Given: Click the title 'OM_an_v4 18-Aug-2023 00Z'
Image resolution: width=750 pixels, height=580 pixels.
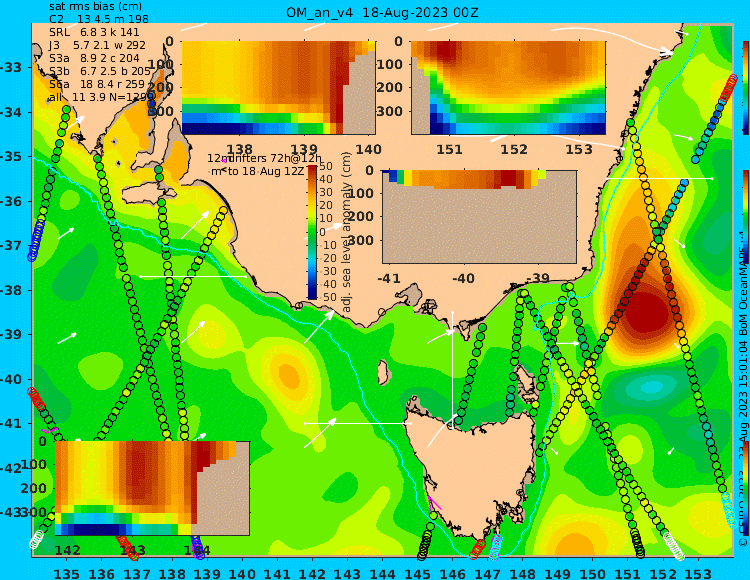Looking at the screenshot, I should [382, 13].
